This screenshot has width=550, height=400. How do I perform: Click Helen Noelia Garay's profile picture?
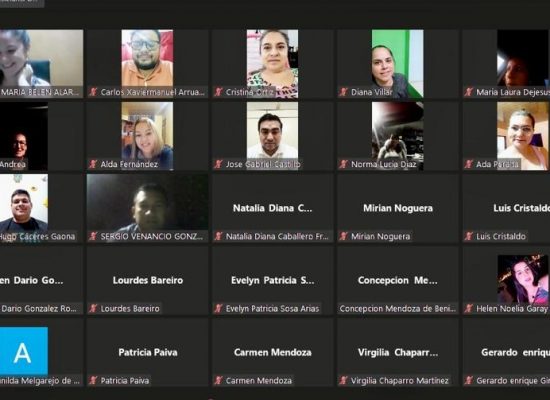click(x=523, y=279)
